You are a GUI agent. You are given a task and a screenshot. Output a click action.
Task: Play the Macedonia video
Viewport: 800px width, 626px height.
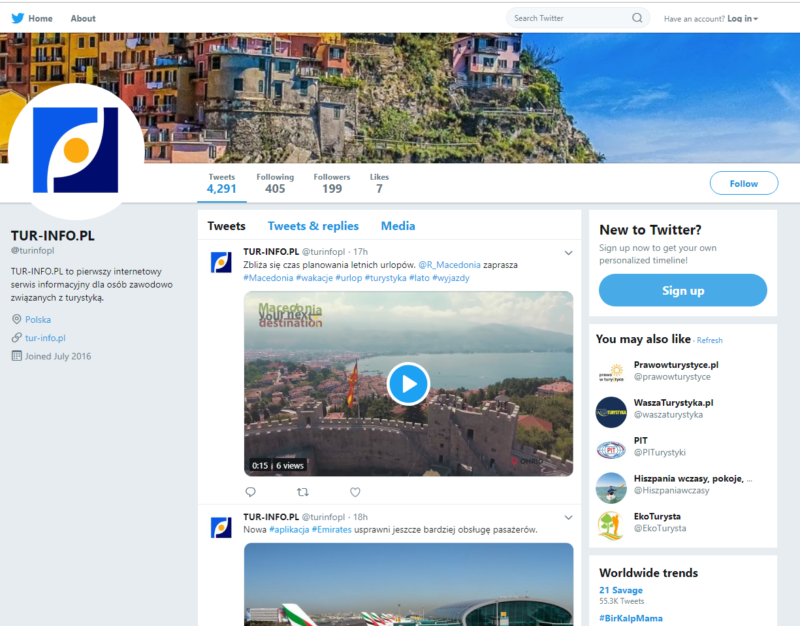tap(408, 384)
